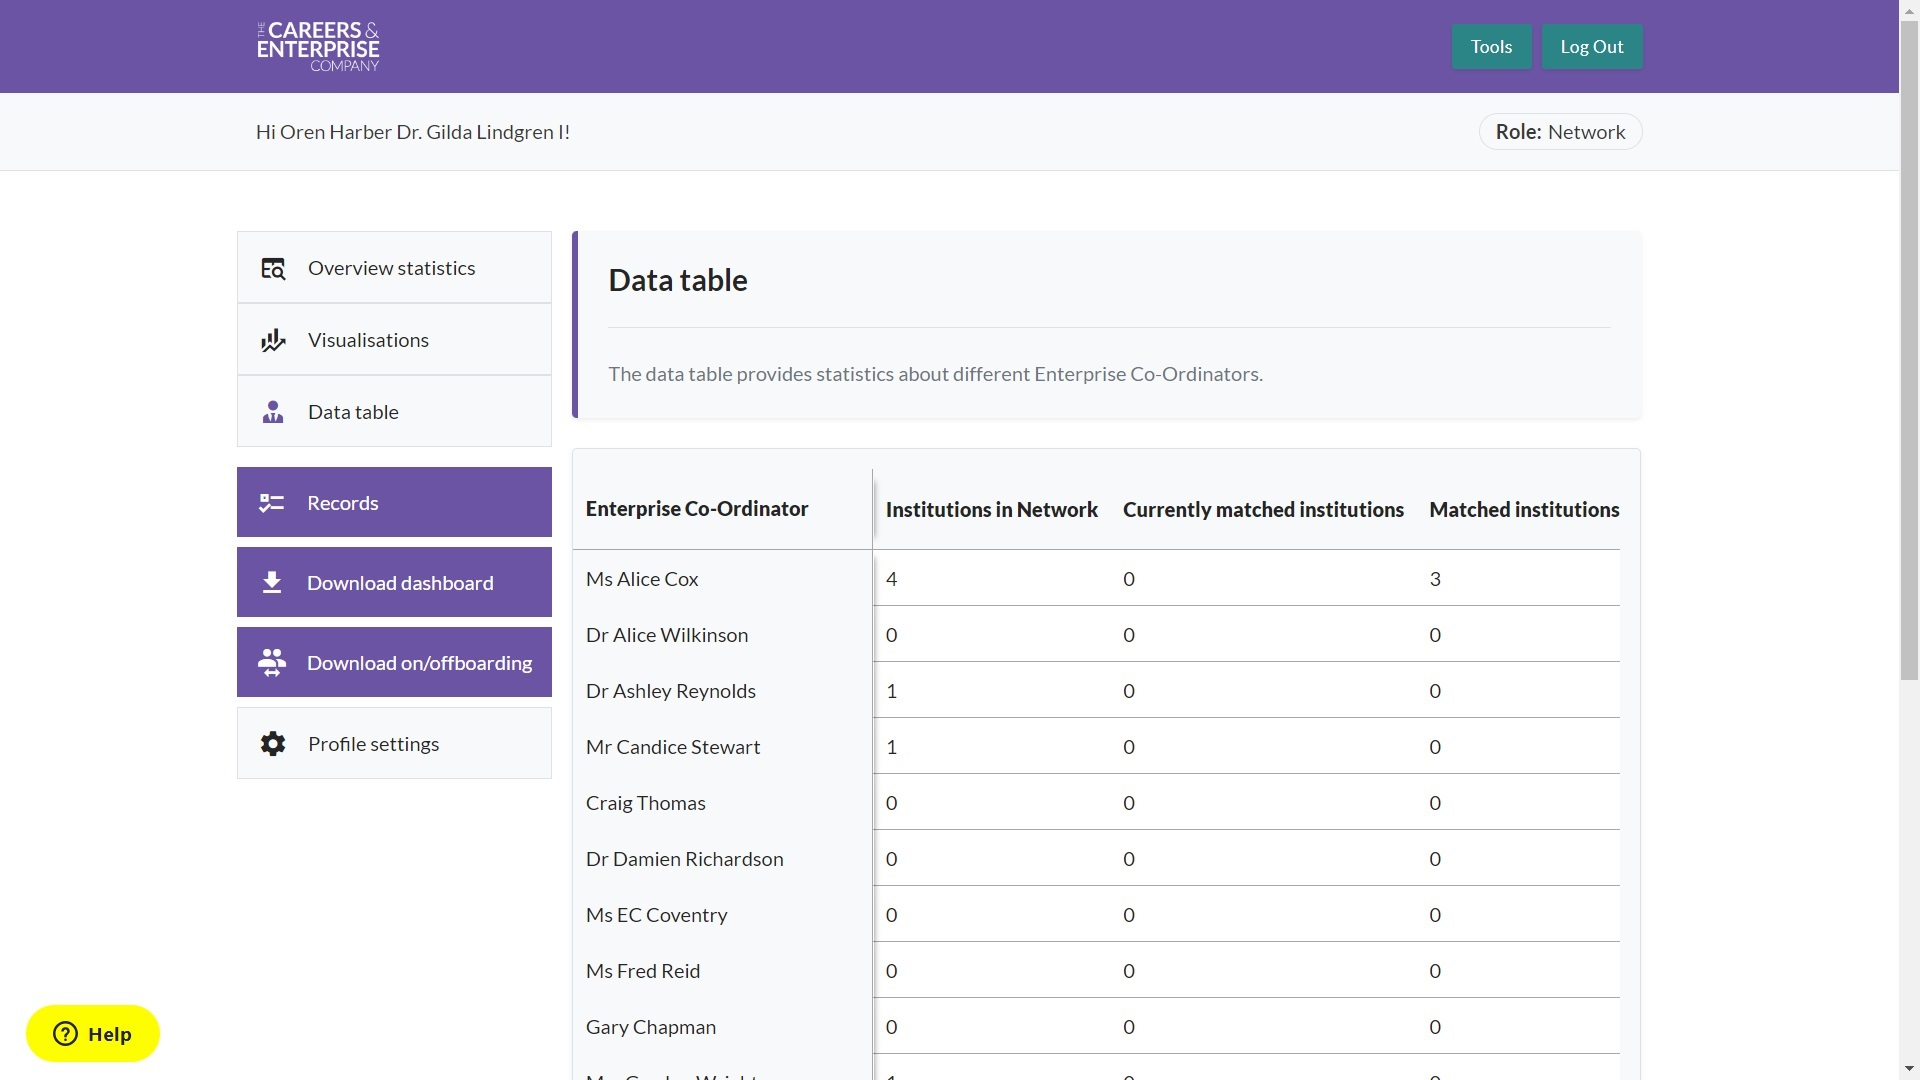Click Institutions in Network value for Dr Ashley Reynolds
The width and height of the screenshot is (1920, 1080).
coord(892,691)
